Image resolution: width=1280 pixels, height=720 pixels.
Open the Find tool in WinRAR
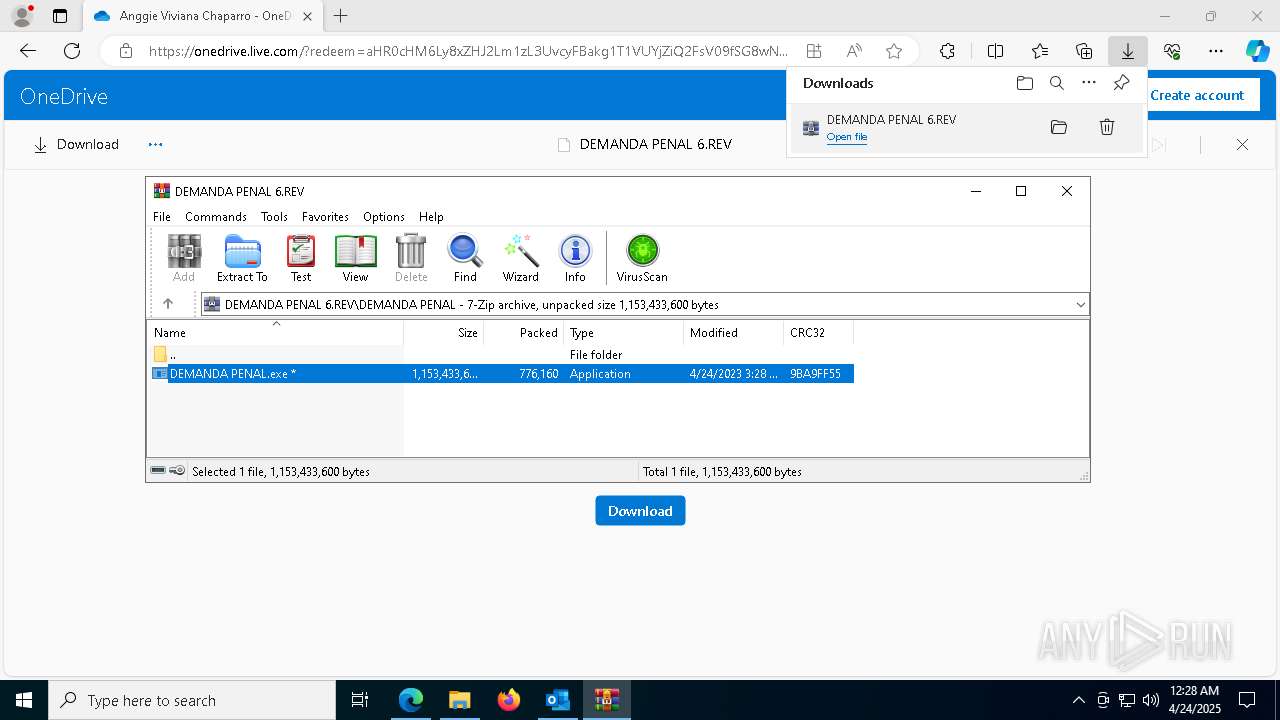(x=465, y=258)
